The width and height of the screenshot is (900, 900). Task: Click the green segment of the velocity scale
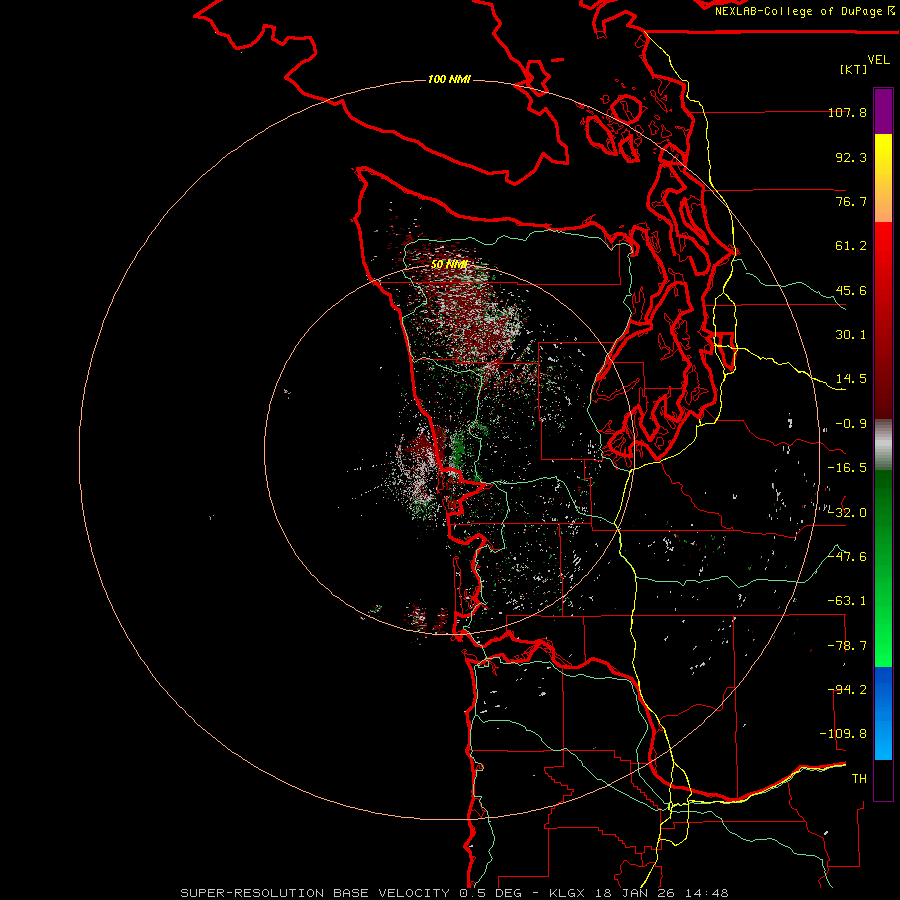[883, 568]
